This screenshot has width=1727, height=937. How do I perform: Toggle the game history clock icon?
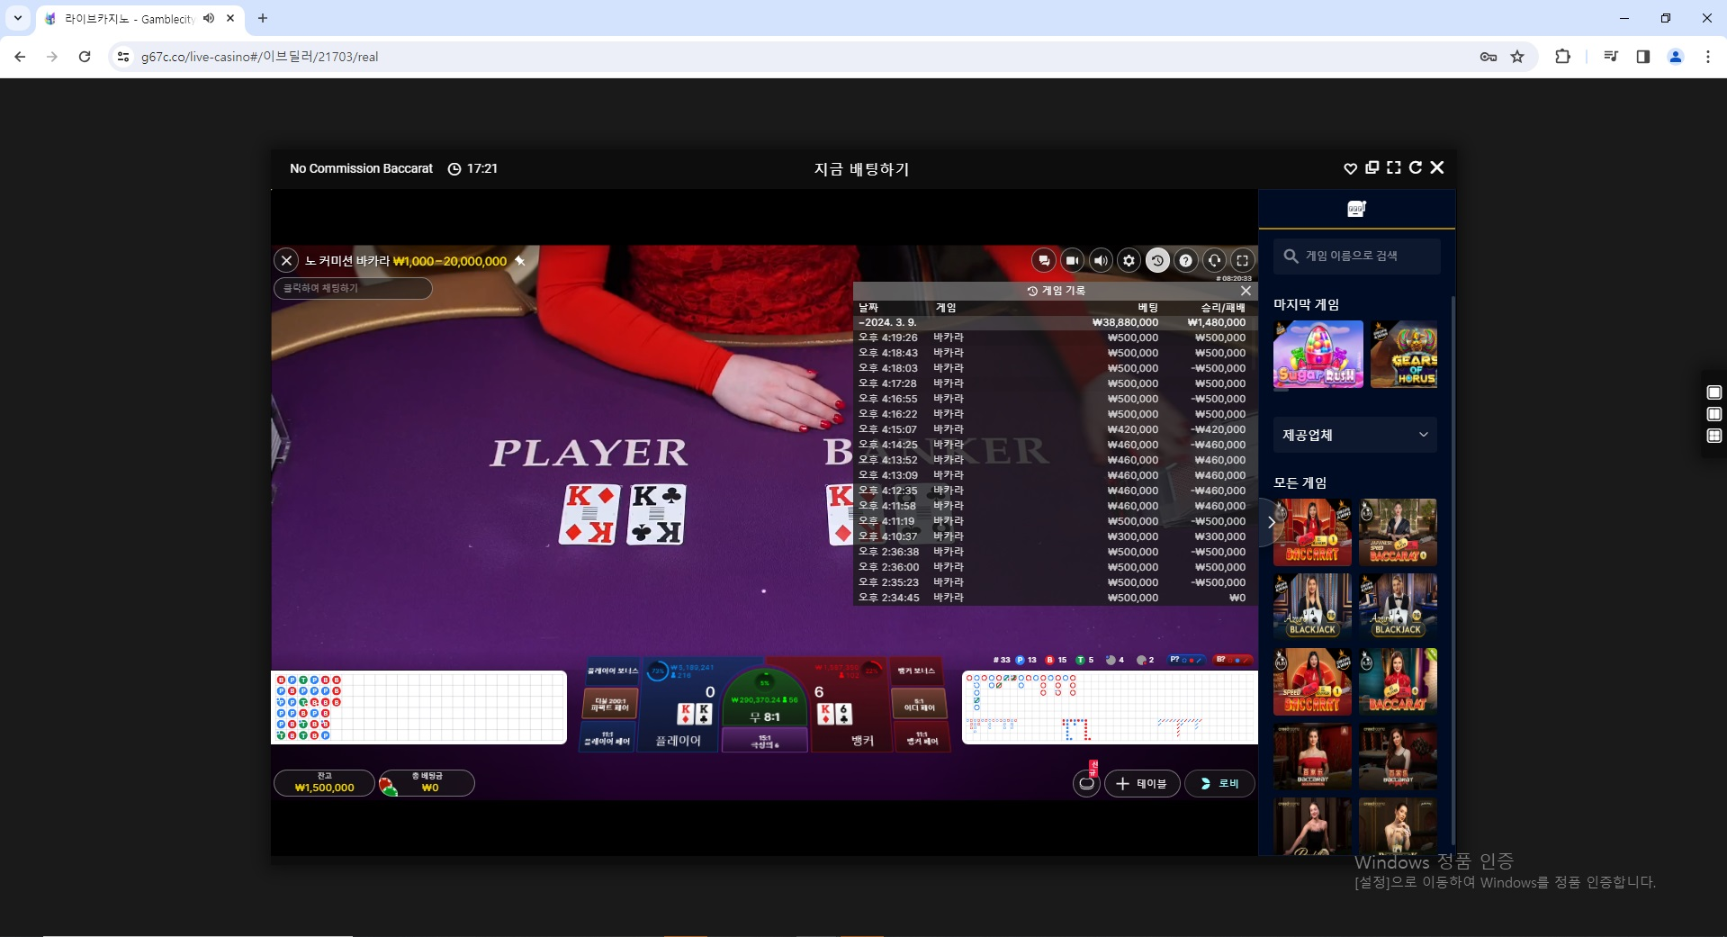coord(1157,260)
